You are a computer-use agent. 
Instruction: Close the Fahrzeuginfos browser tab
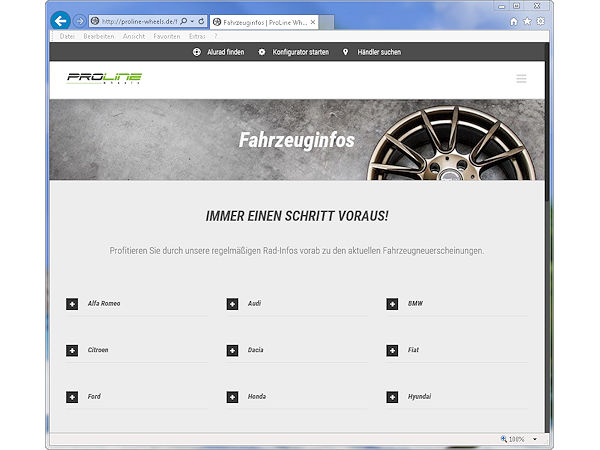(x=313, y=22)
